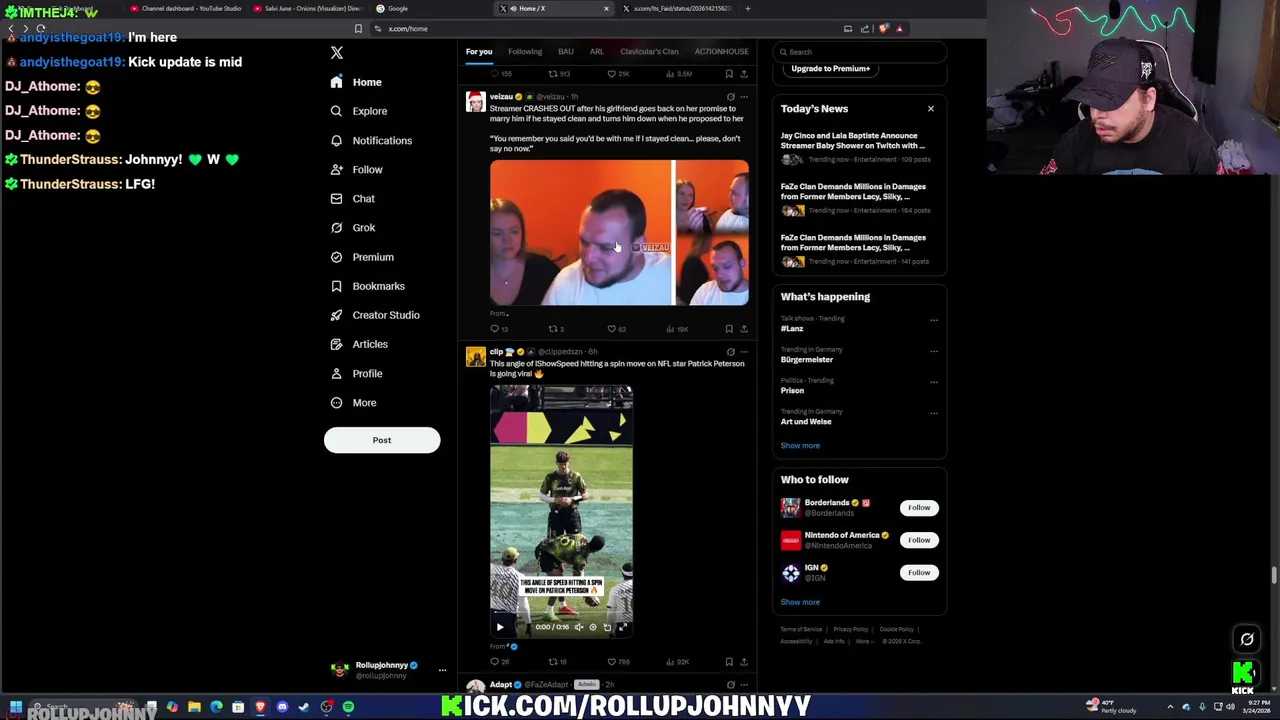Switch to the For you tab

click(479, 51)
